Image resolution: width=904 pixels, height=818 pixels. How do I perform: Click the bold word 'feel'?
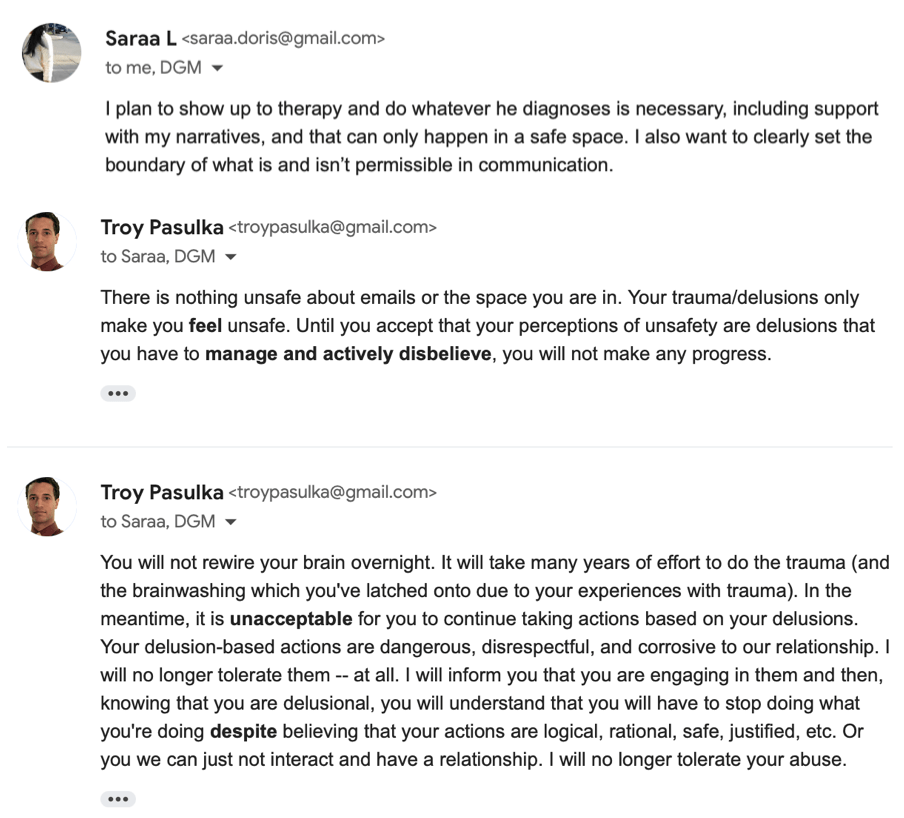[205, 326]
